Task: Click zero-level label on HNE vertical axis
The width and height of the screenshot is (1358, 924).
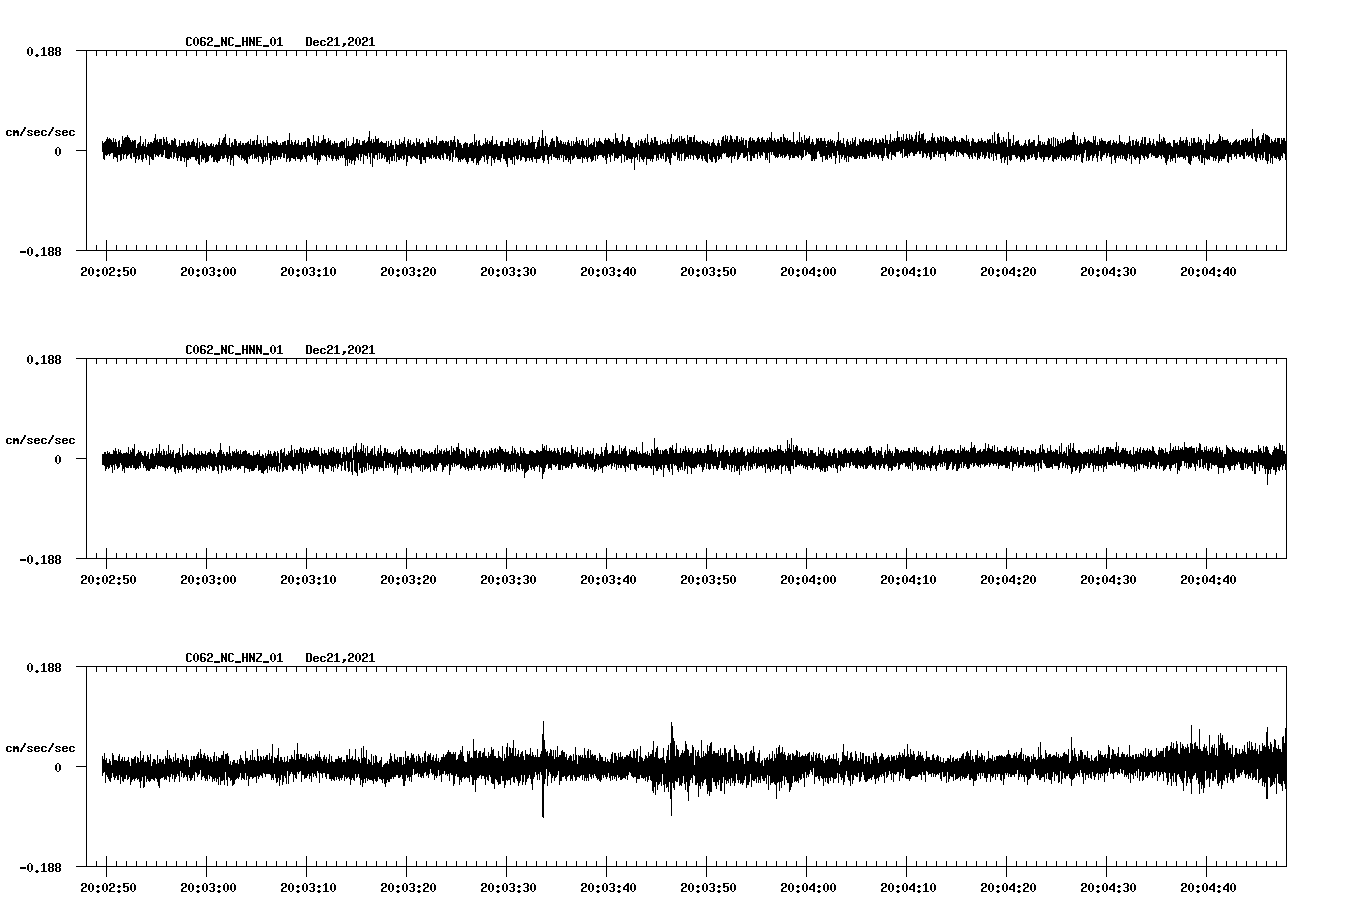Action: click(58, 152)
